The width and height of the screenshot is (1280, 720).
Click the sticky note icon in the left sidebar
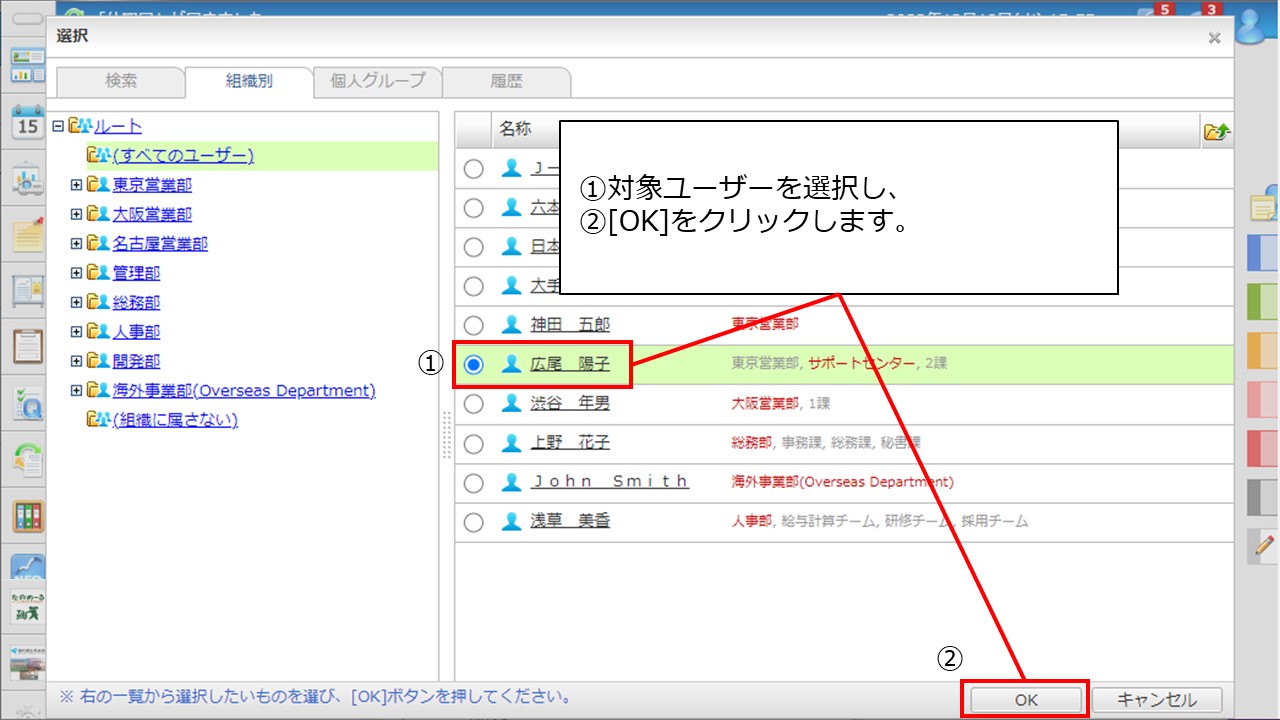[x=27, y=234]
